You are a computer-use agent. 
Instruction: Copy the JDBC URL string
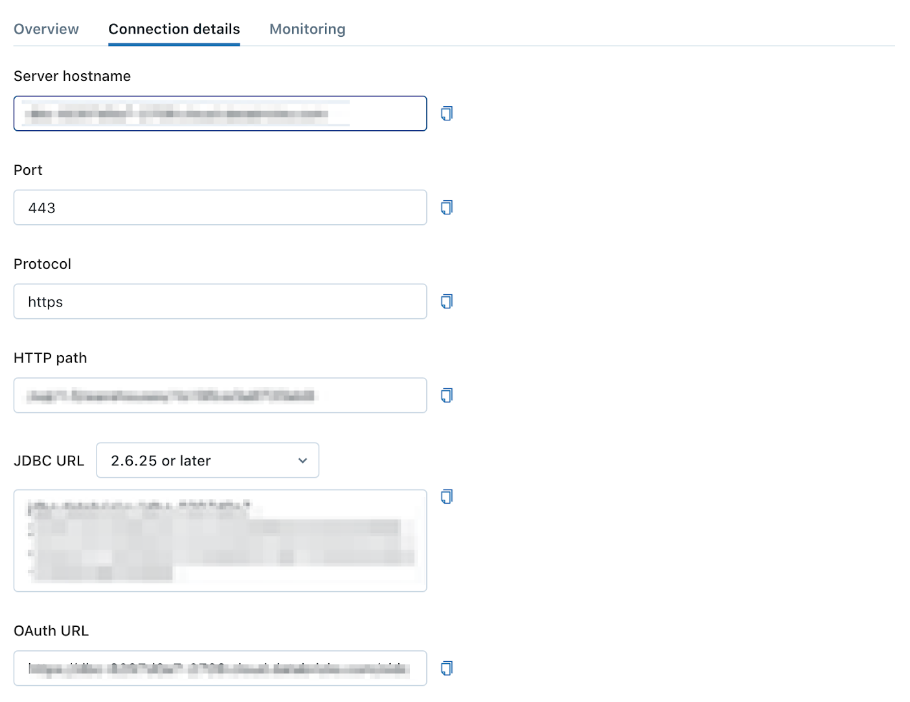click(x=447, y=497)
